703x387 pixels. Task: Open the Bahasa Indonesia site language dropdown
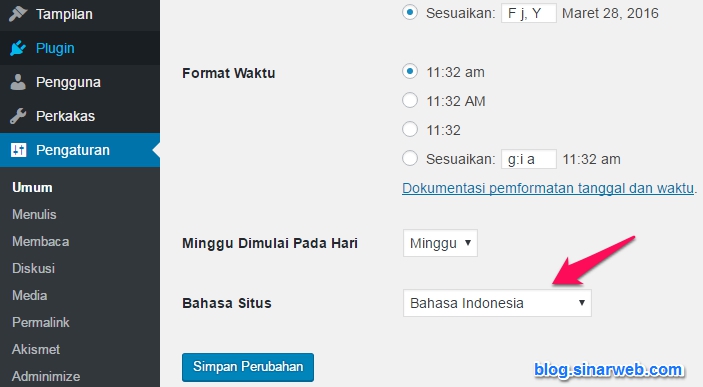(x=497, y=303)
